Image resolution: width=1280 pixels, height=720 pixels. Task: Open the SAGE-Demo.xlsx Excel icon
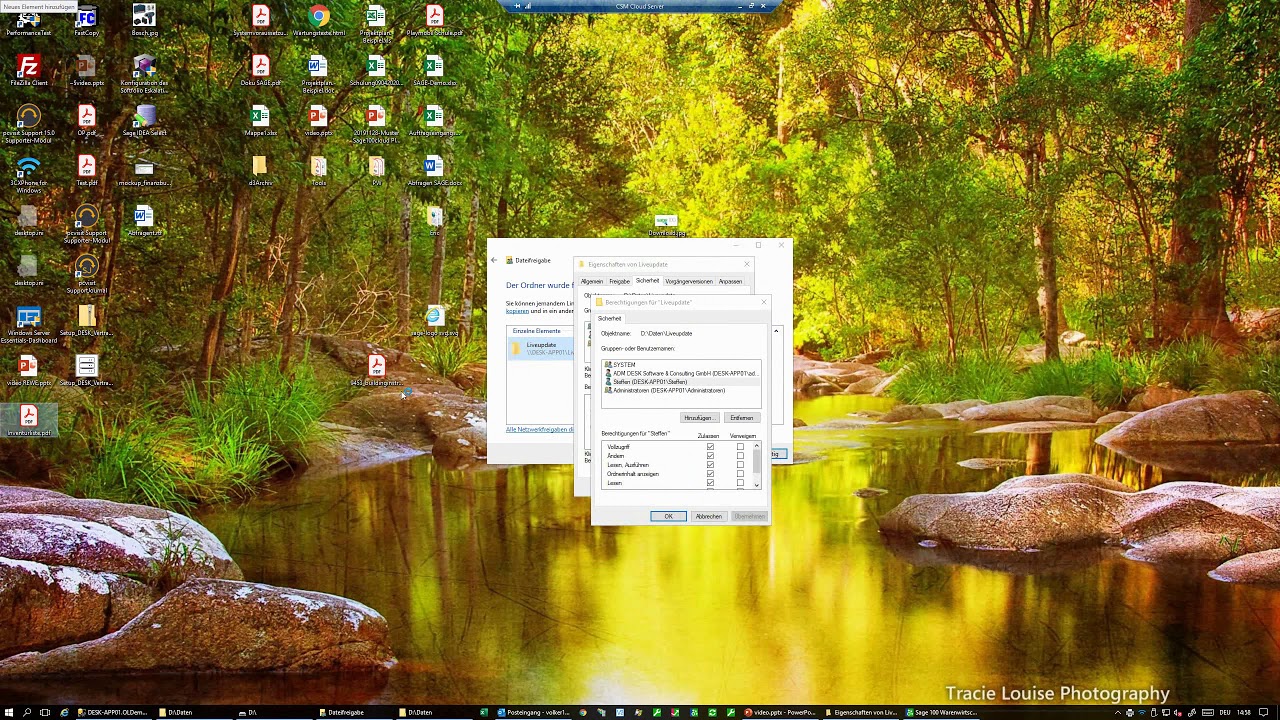[x=434, y=71]
